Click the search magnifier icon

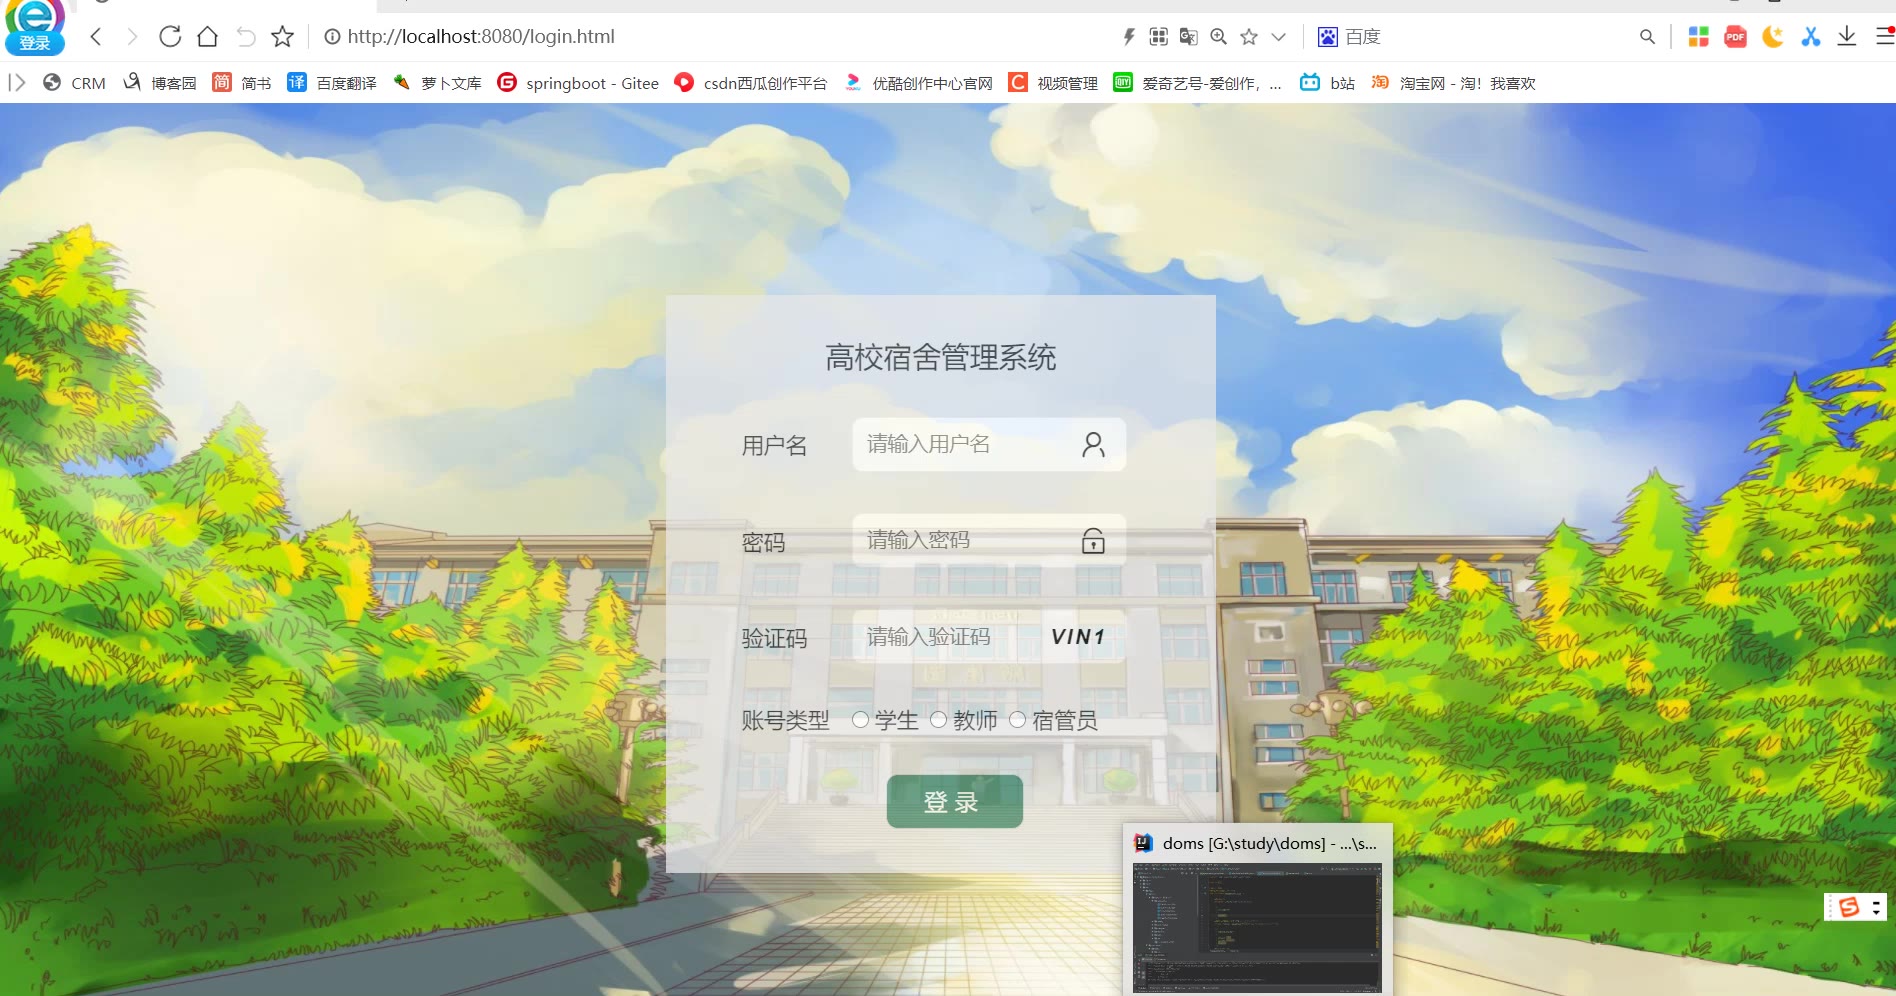point(1647,37)
